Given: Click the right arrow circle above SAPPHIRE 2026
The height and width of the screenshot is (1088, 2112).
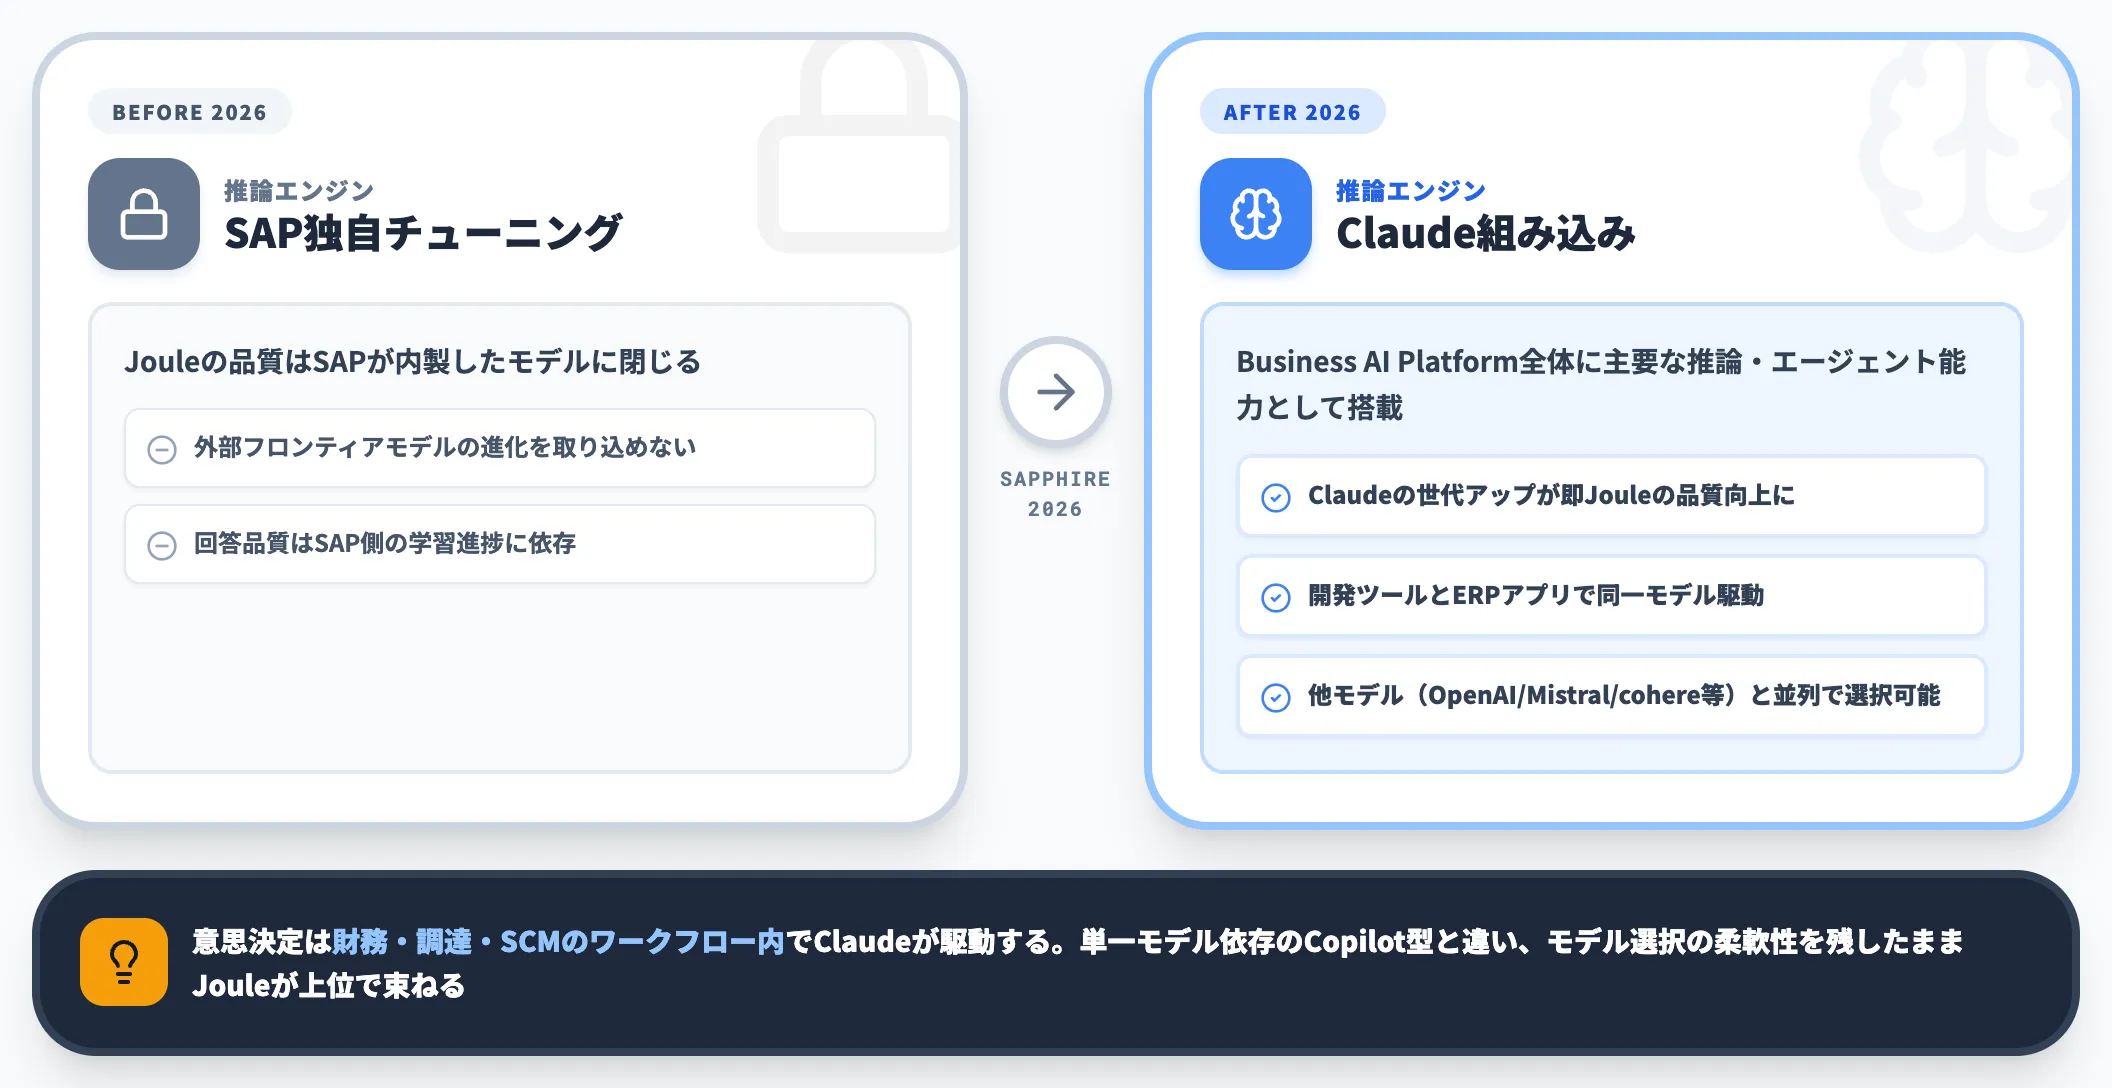Looking at the screenshot, I should pyautogui.click(x=1056, y=392).
